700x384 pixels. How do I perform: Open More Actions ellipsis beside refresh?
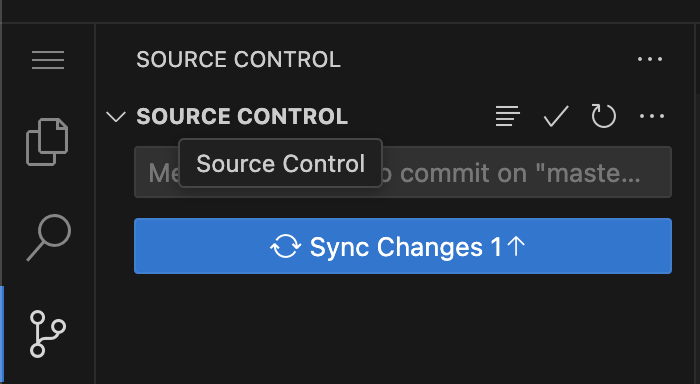click(x=652, y=117)
